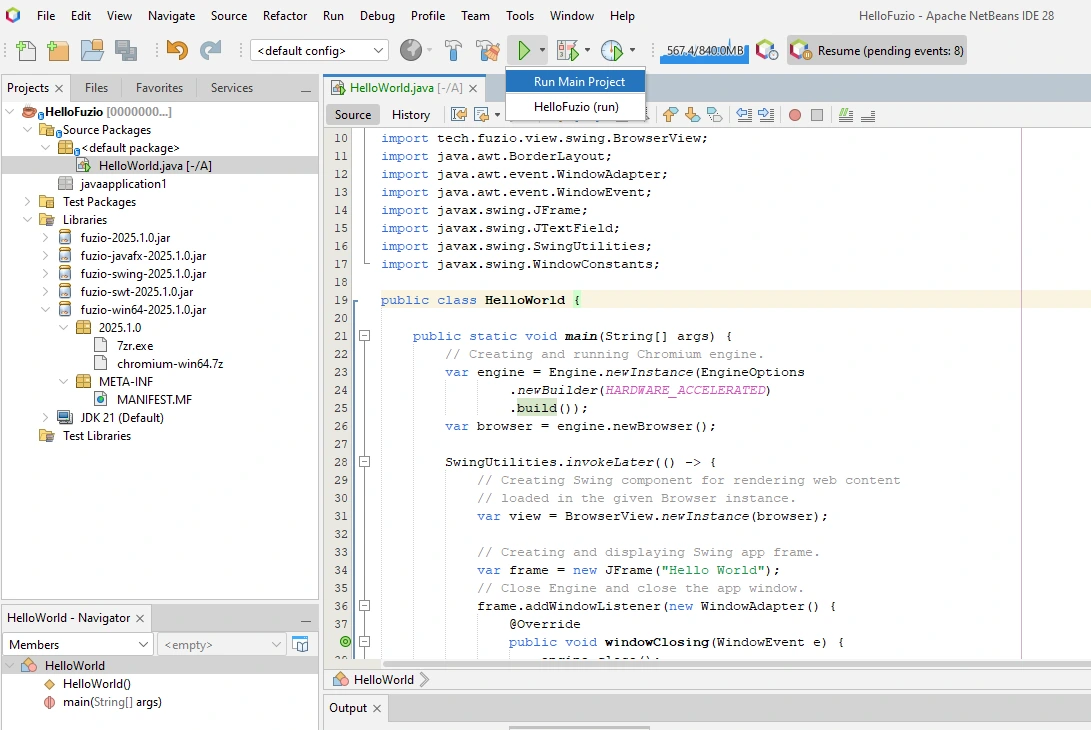The height and width of the screenshot is (730, 1091).
Task: Click the green Run Project arrow
Action: (x=524, y=50)
